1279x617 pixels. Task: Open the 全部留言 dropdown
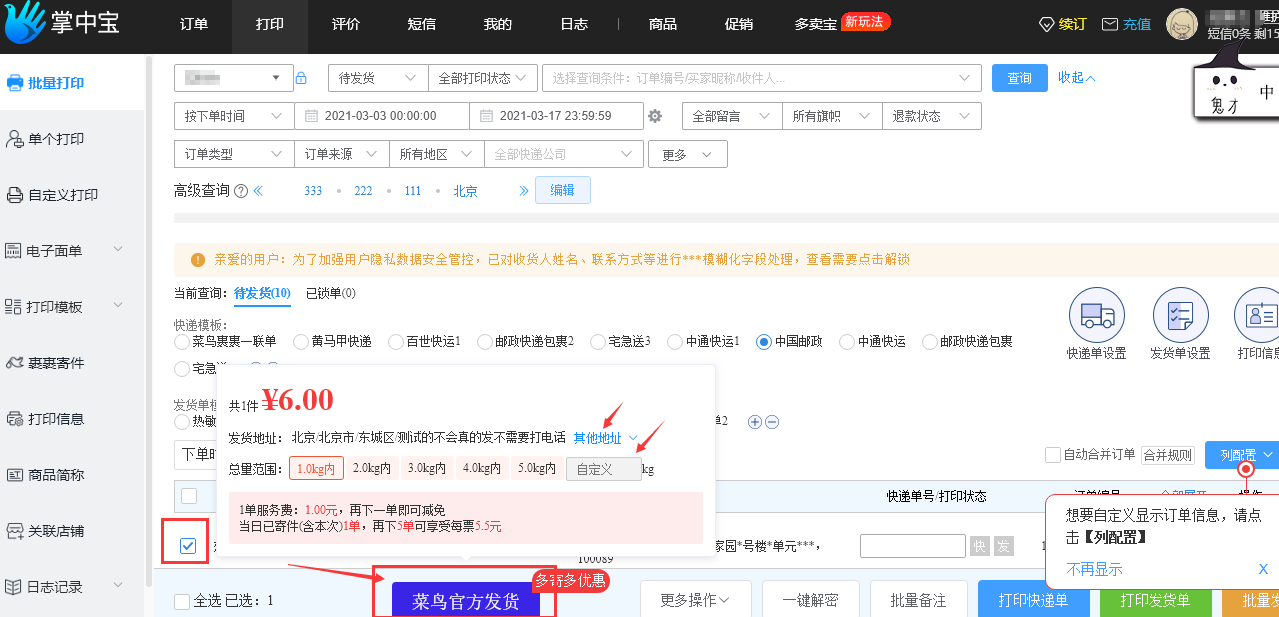click(x=731, y=116)
